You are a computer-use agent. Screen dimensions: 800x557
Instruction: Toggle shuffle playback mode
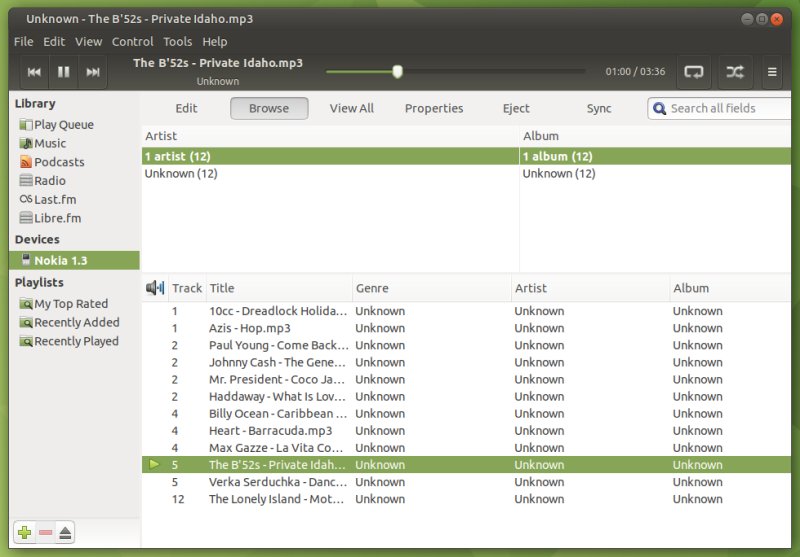point(734,72)
